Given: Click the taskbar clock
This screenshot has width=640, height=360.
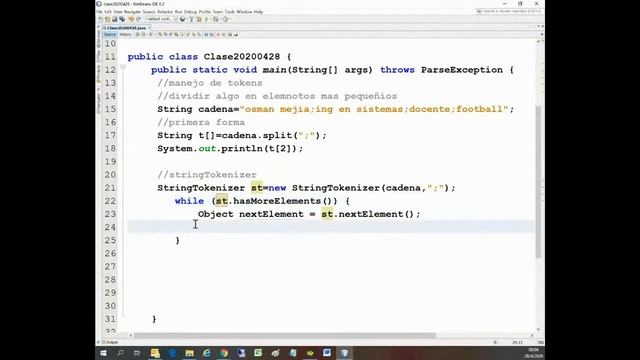Looking at the screenshot, I should (x=533, y=353).
